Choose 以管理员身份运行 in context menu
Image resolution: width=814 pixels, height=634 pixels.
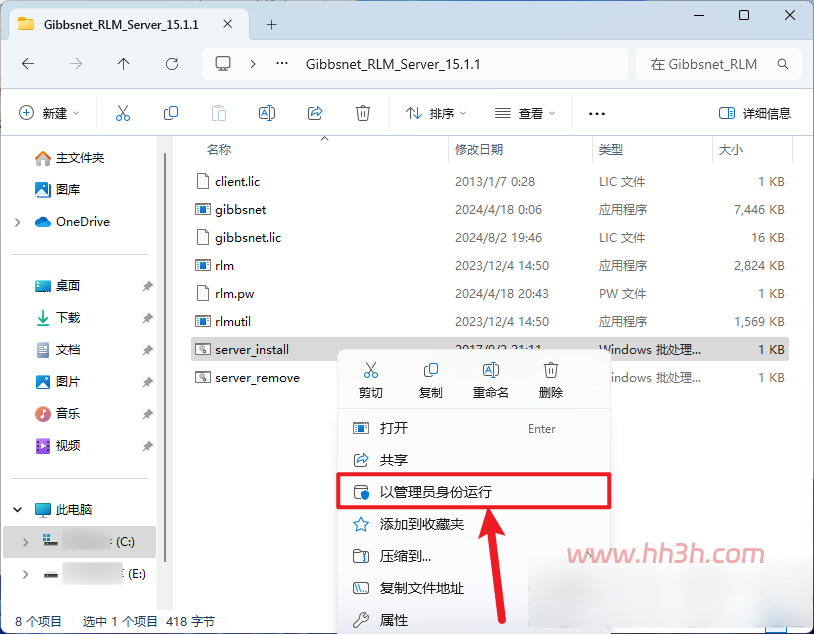click(x=473, y=491)
